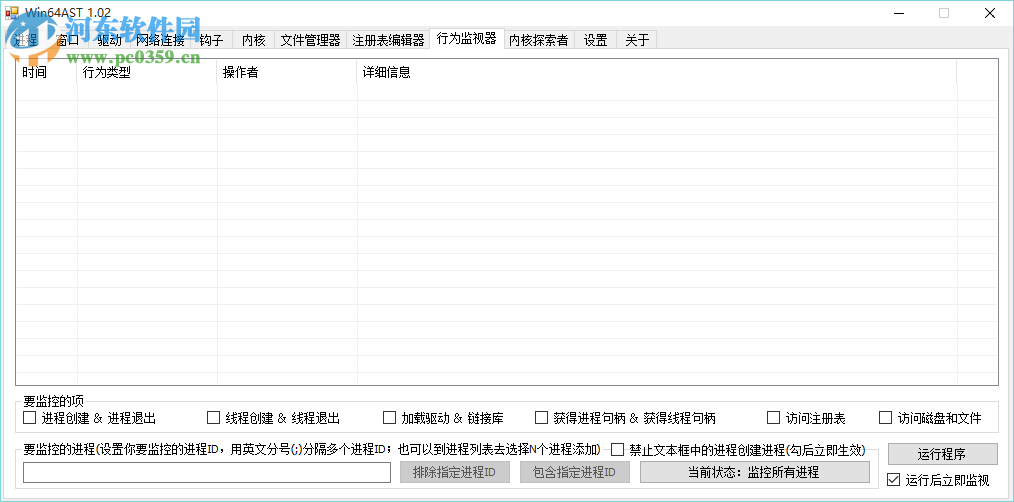Focus the process ID input field
The image size is (1014, 502).
[x=207, y=472]
